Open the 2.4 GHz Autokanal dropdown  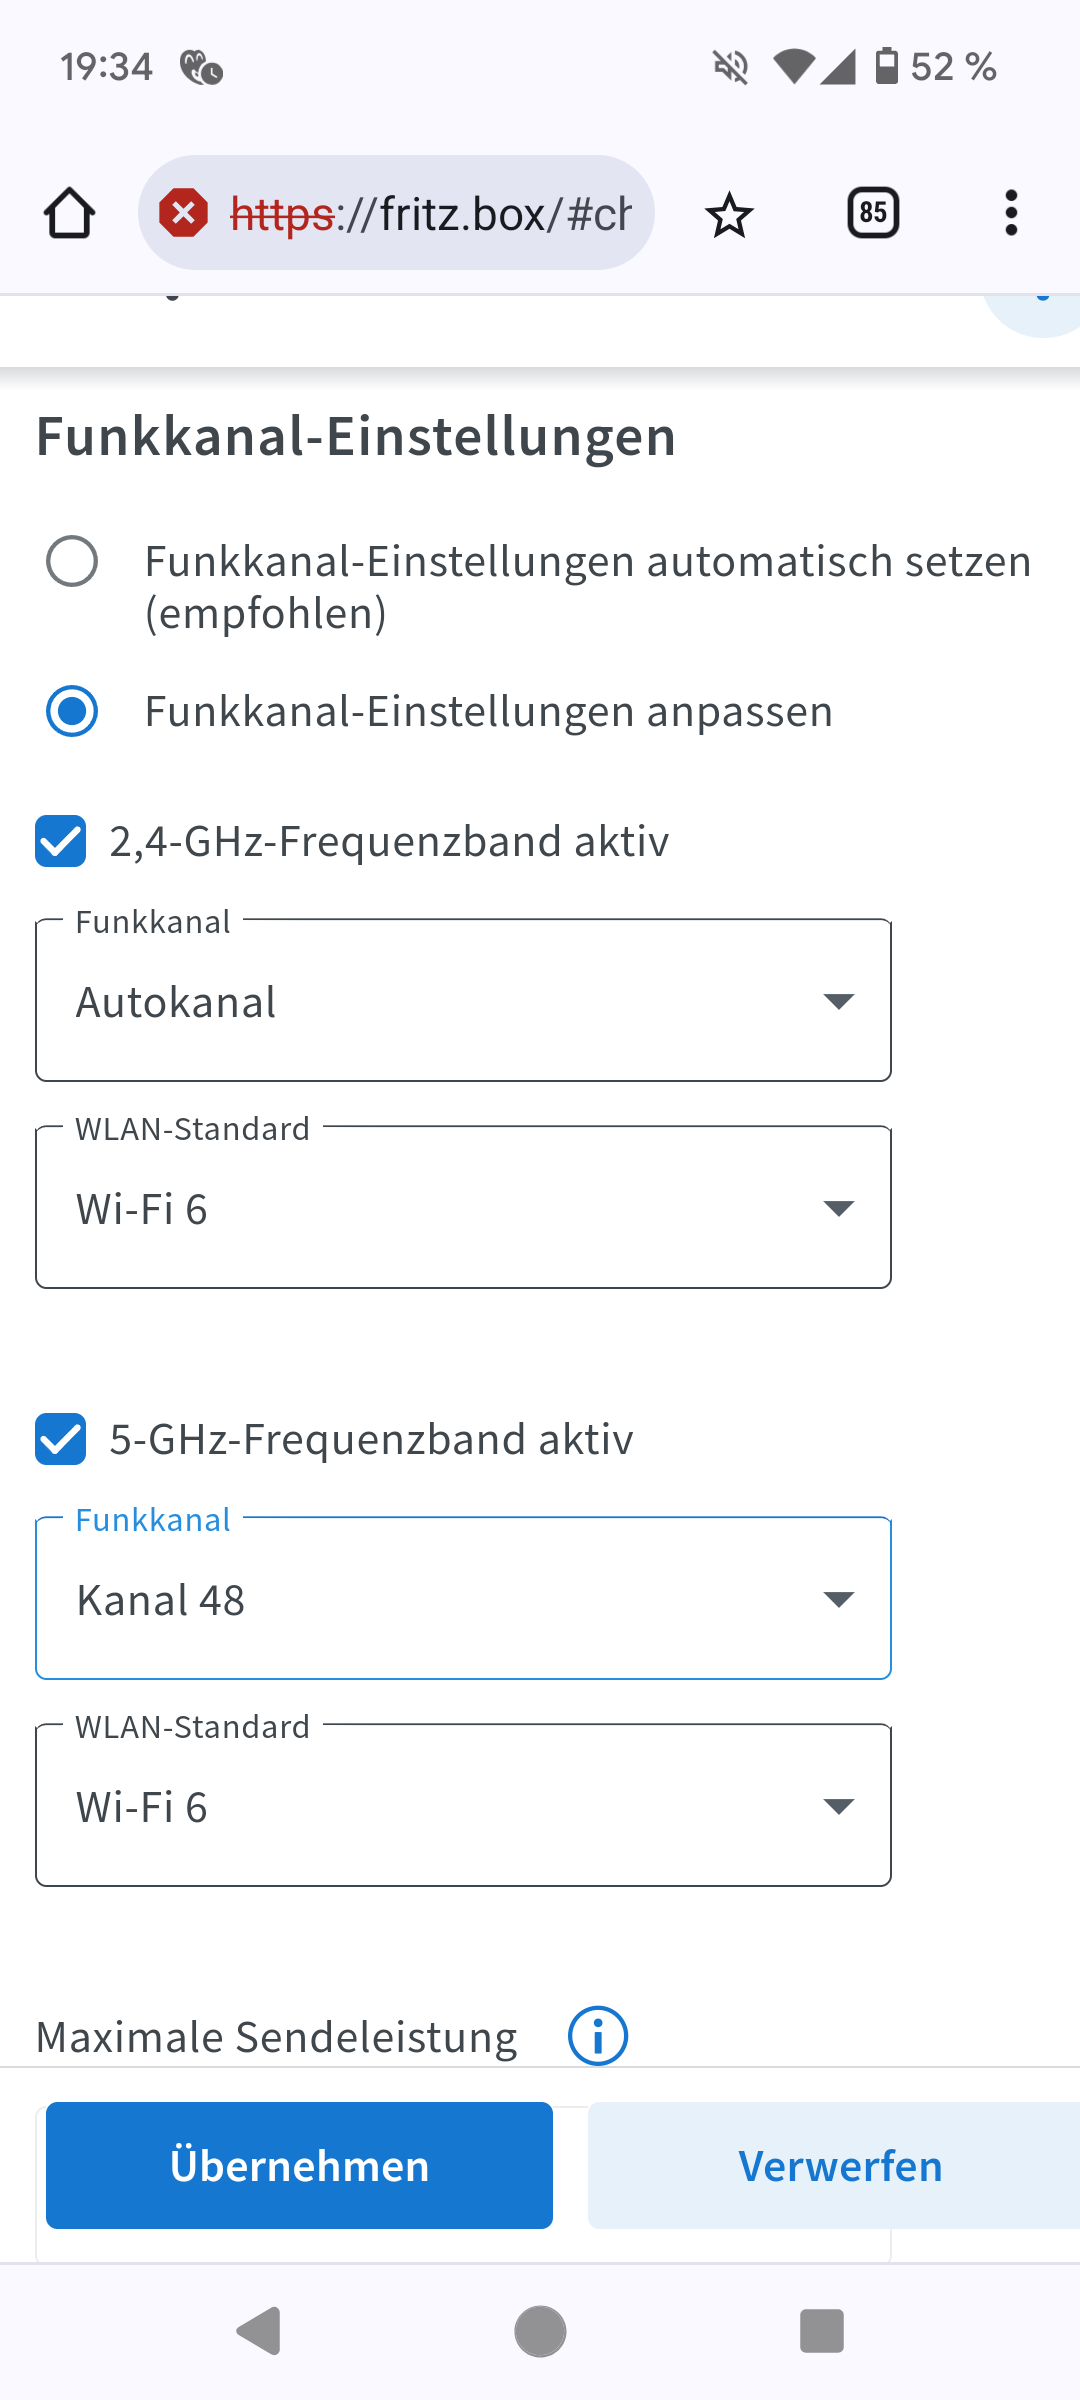tap(463, 1001)
